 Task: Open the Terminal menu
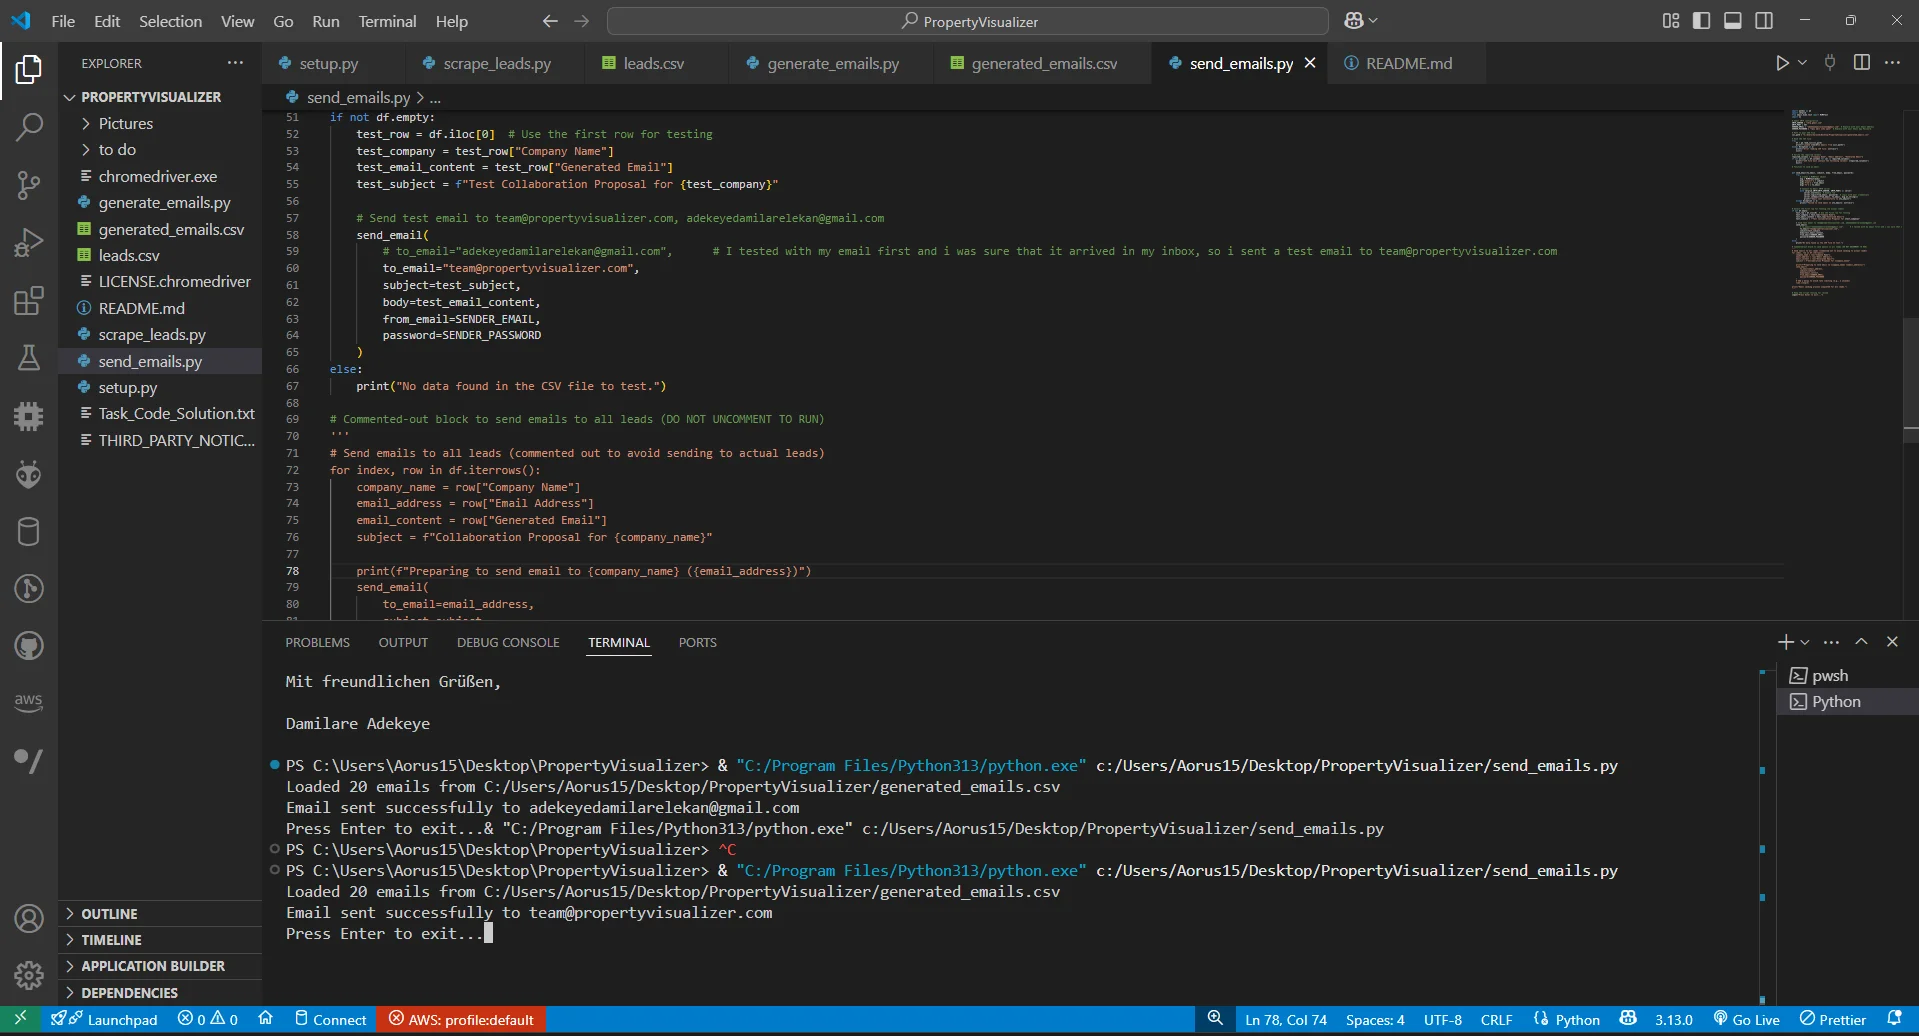tap(387, 21)
